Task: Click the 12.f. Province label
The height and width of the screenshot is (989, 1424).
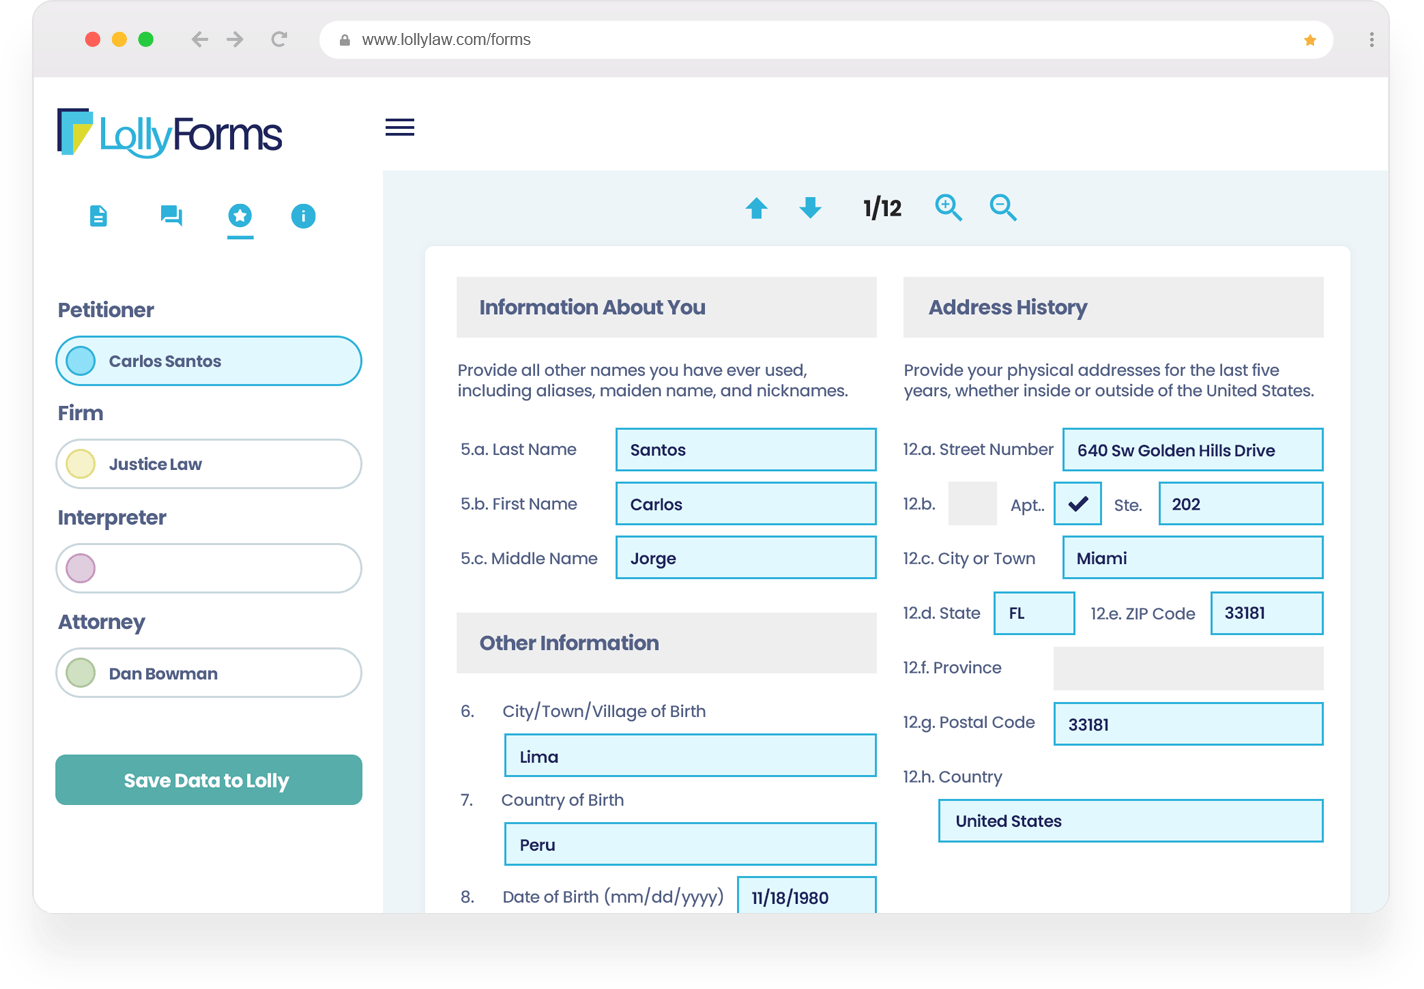Action: 952,668
